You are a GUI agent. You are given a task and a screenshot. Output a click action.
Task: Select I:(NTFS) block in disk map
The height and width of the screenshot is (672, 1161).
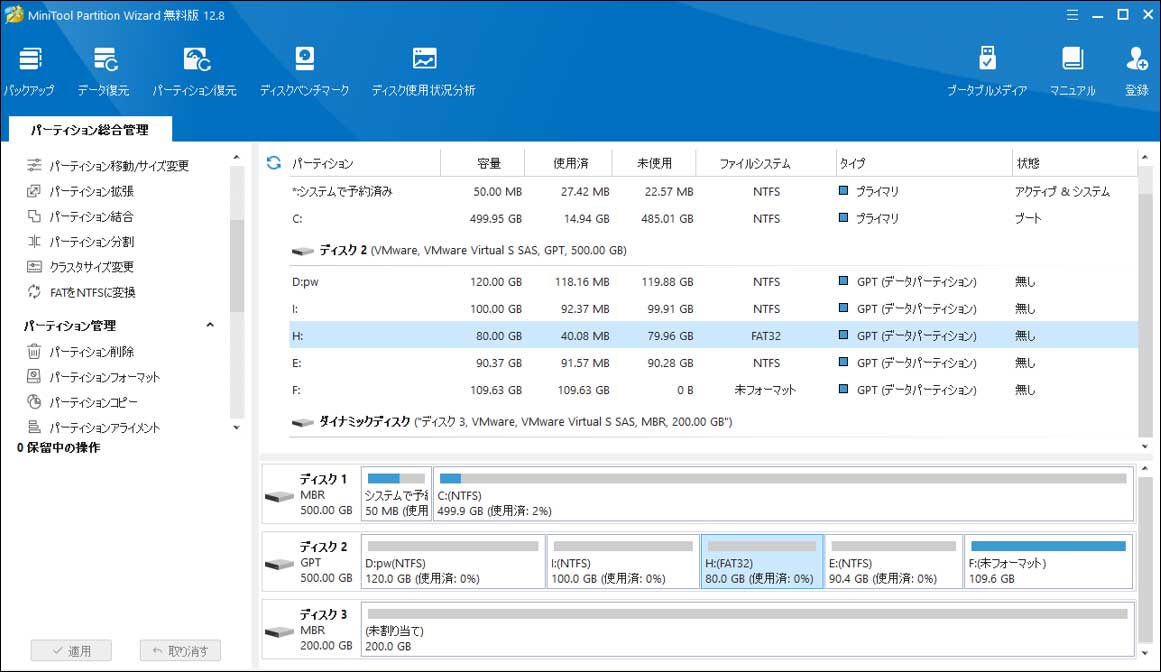coord(623,562)
